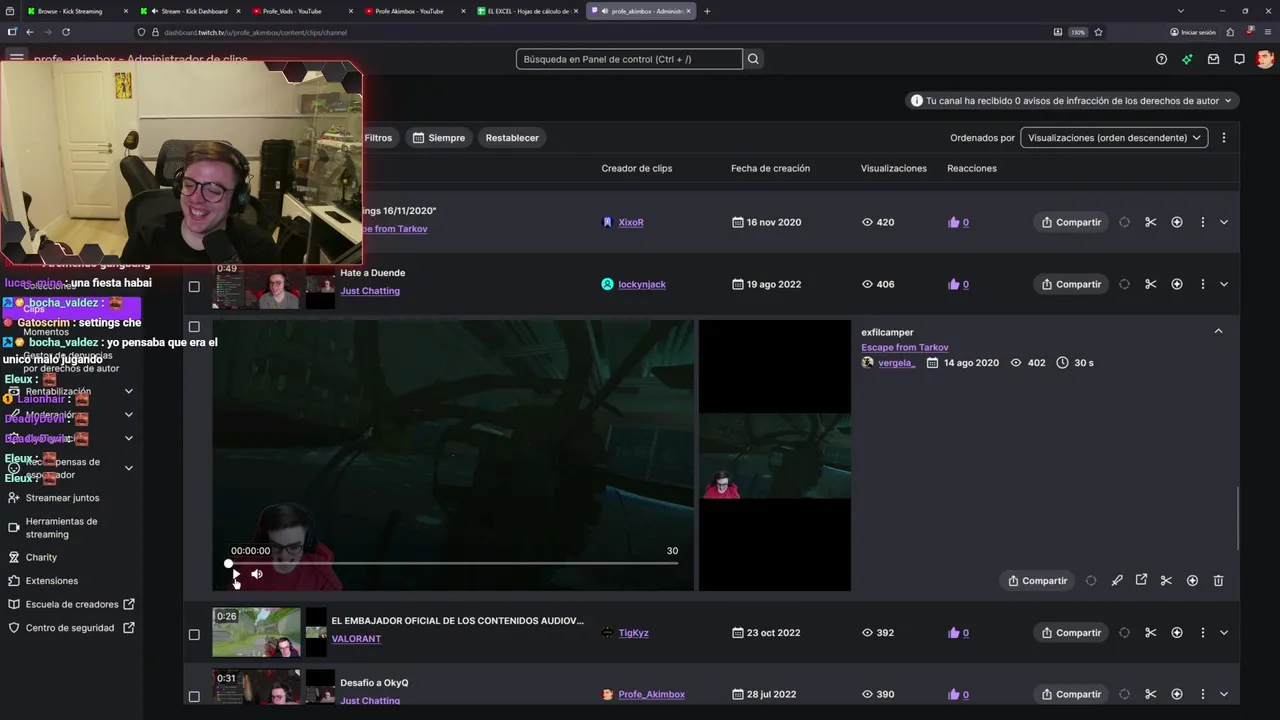This screenshot has width=1280, height=720.
Task: Switch to EL EXCEL spreadsheet tab
Action: pos(528,11)
